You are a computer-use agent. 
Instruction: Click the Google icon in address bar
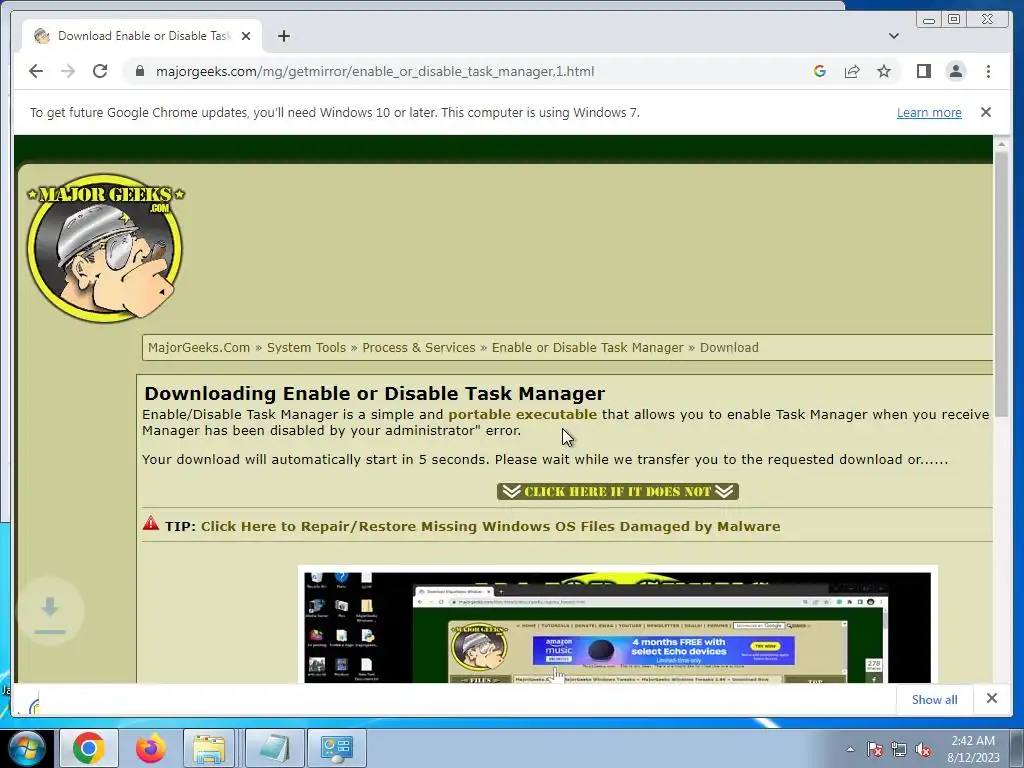coord(820,71)
